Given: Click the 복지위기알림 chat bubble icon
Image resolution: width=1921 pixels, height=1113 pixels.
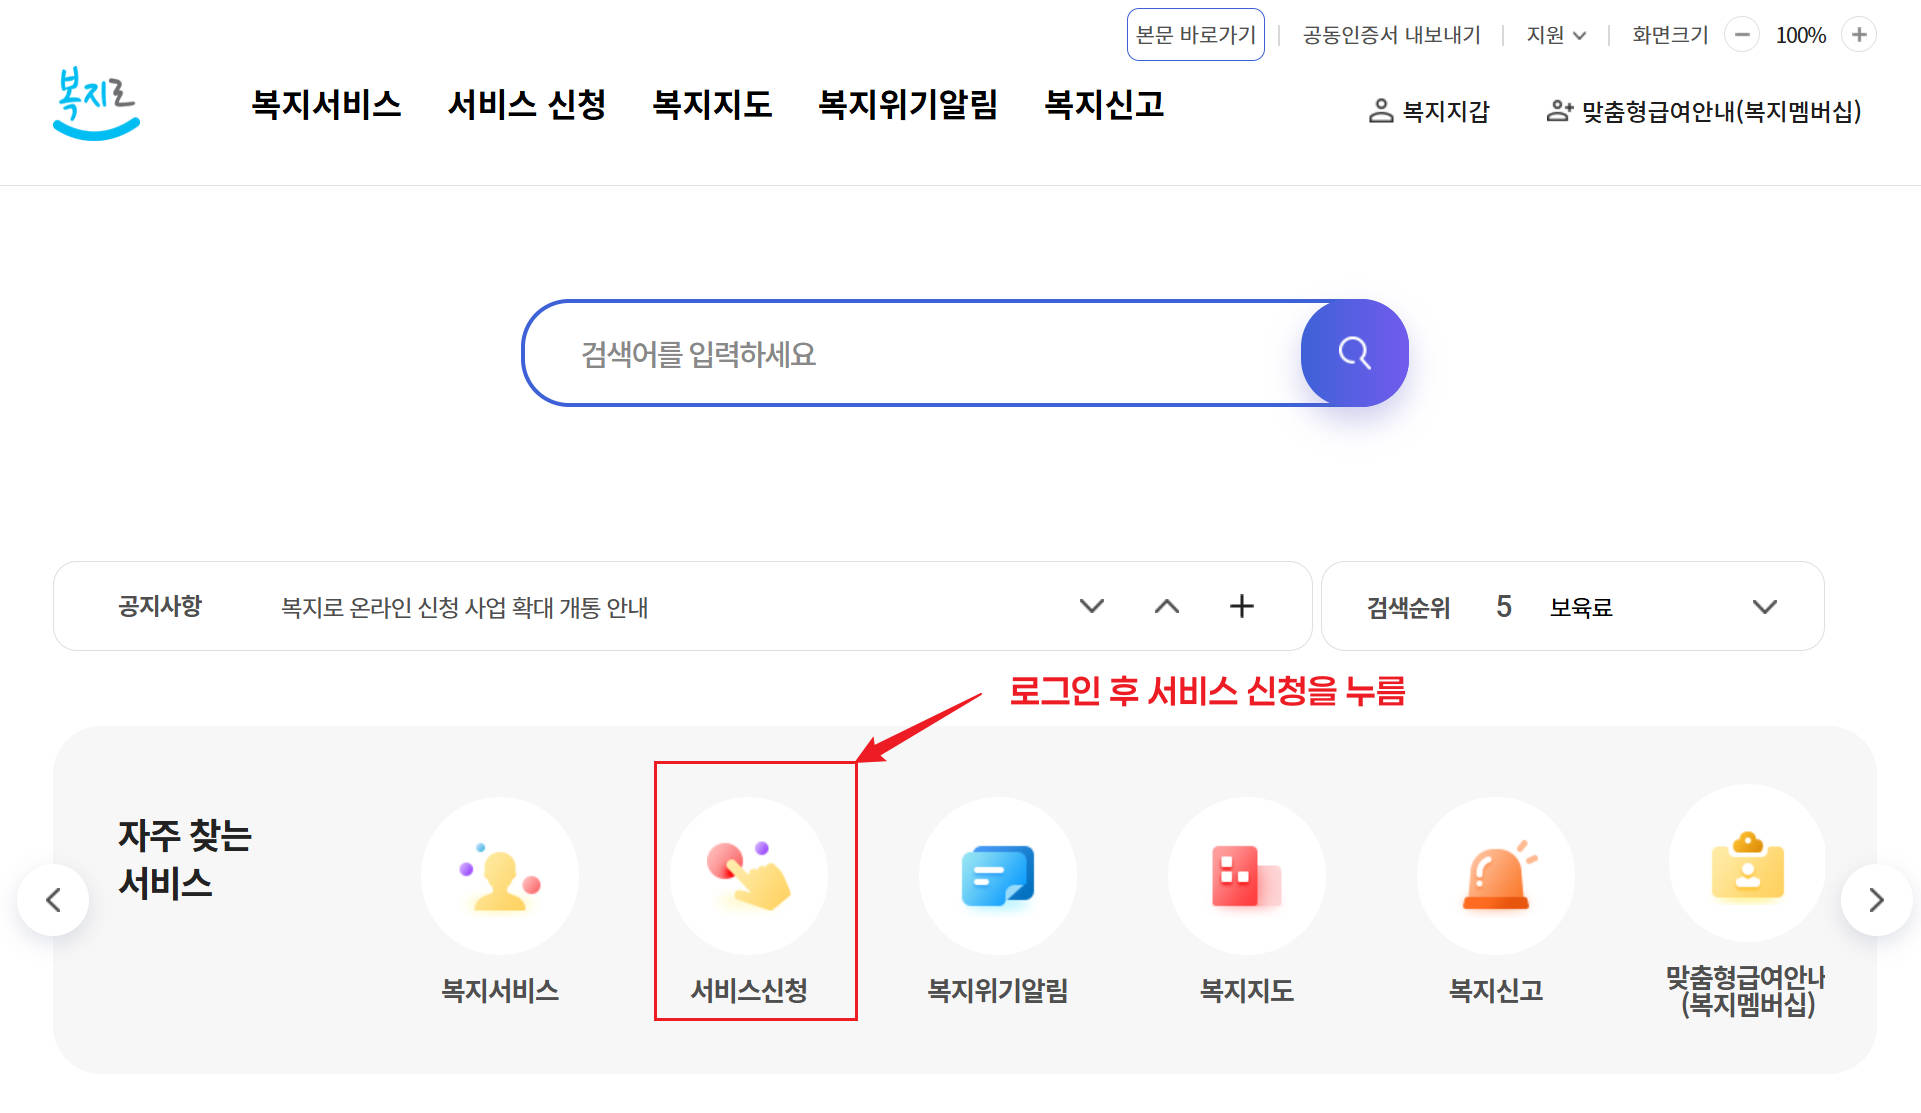Looking at the screenshot, I should 997,875.
